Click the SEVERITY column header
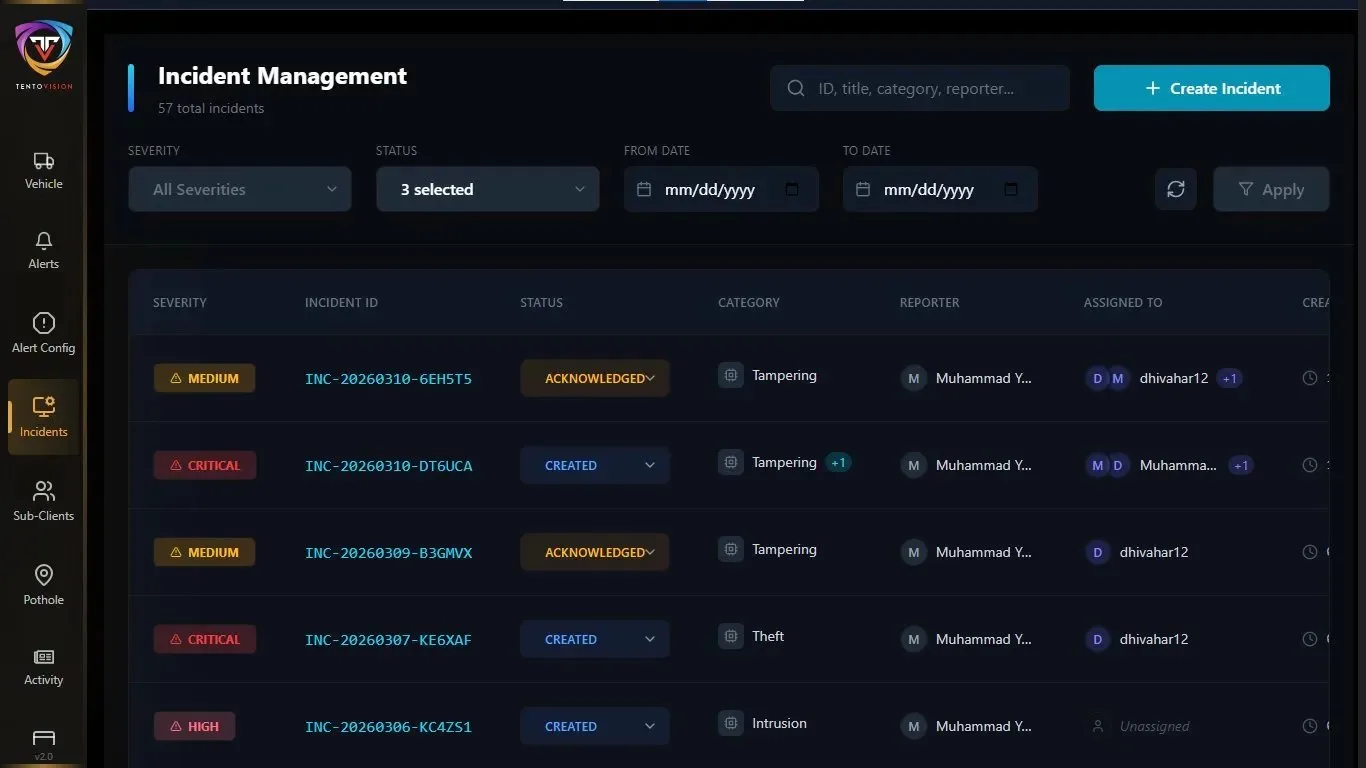The image size is (1366, 768). click(180, 302)
